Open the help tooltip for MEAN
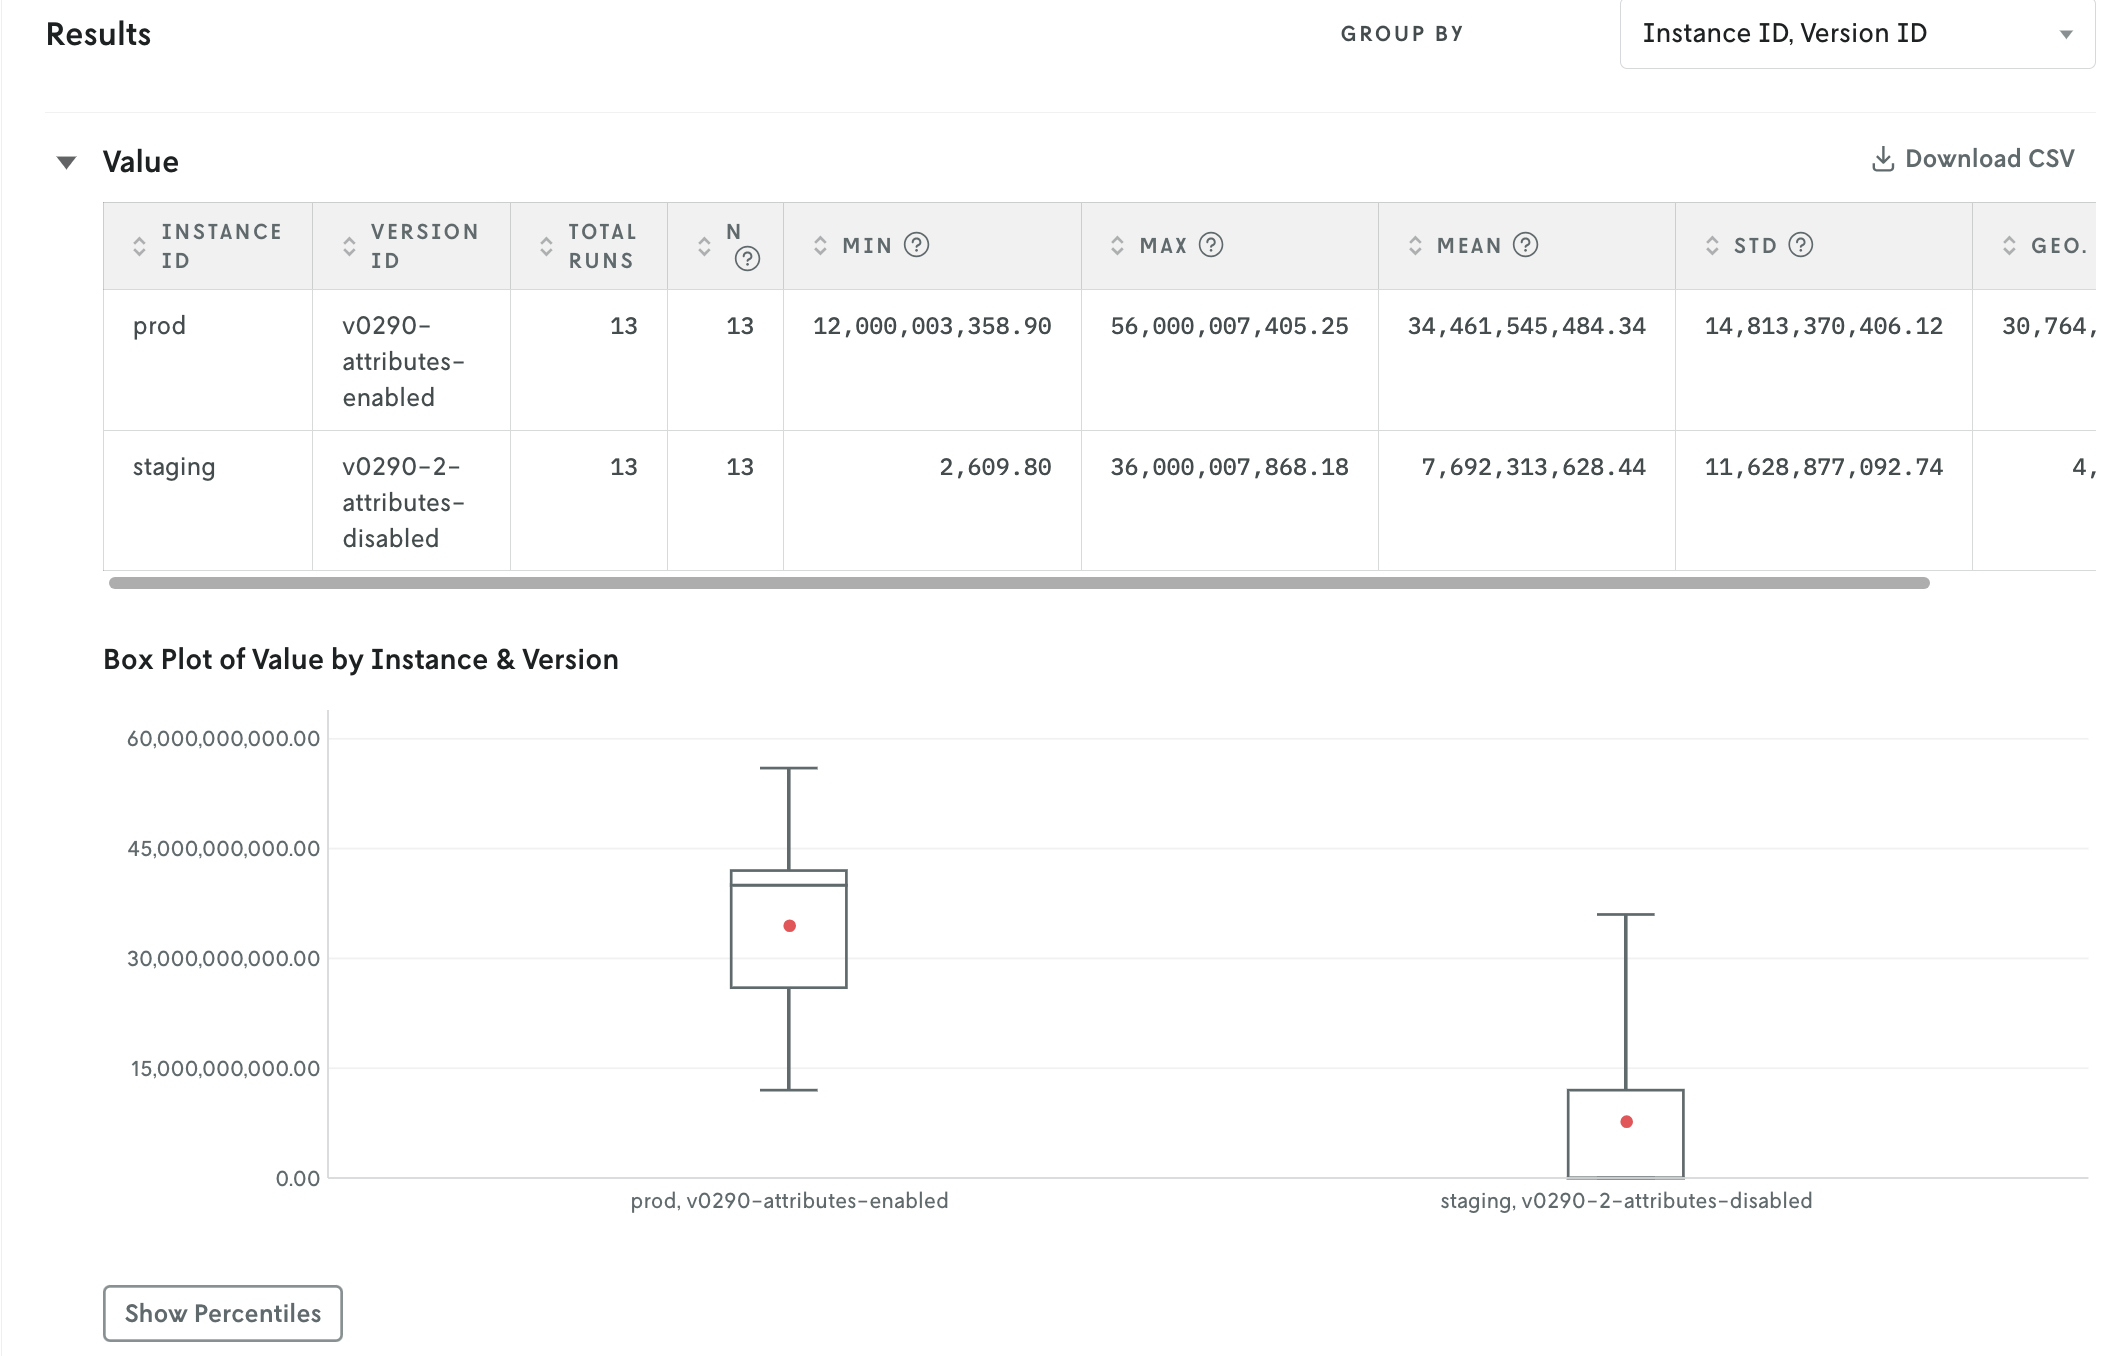2116x1356 pixels. pos(1524,244)
